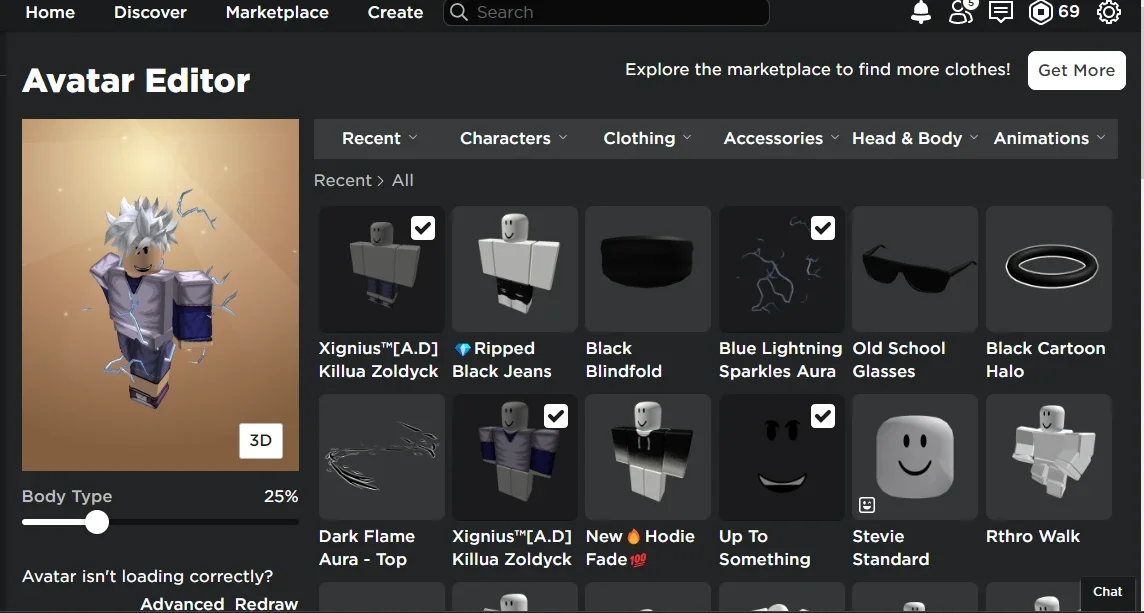Go to the Marketplace tab
The width and height of the screenshot is (1144, 613).
click(x=277, y=12)
